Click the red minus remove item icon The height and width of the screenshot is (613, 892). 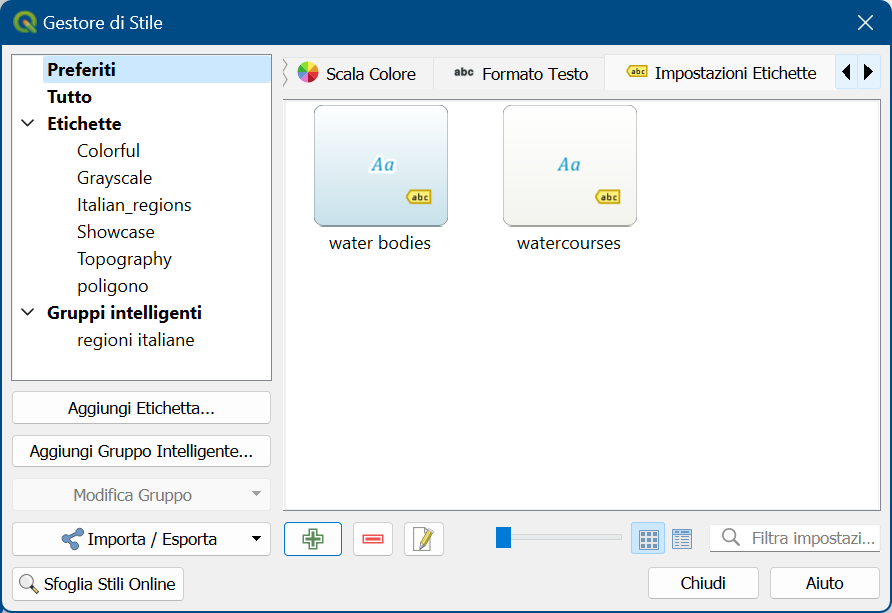[373, 539]
